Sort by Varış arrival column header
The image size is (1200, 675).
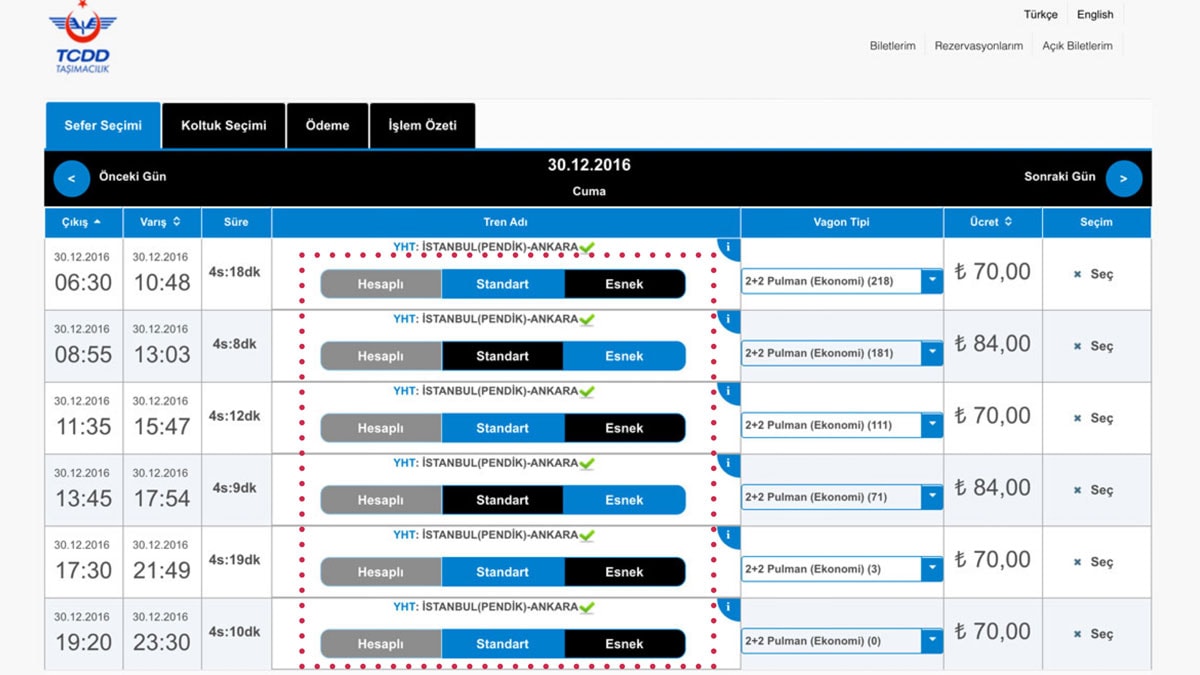coord(160,222)
